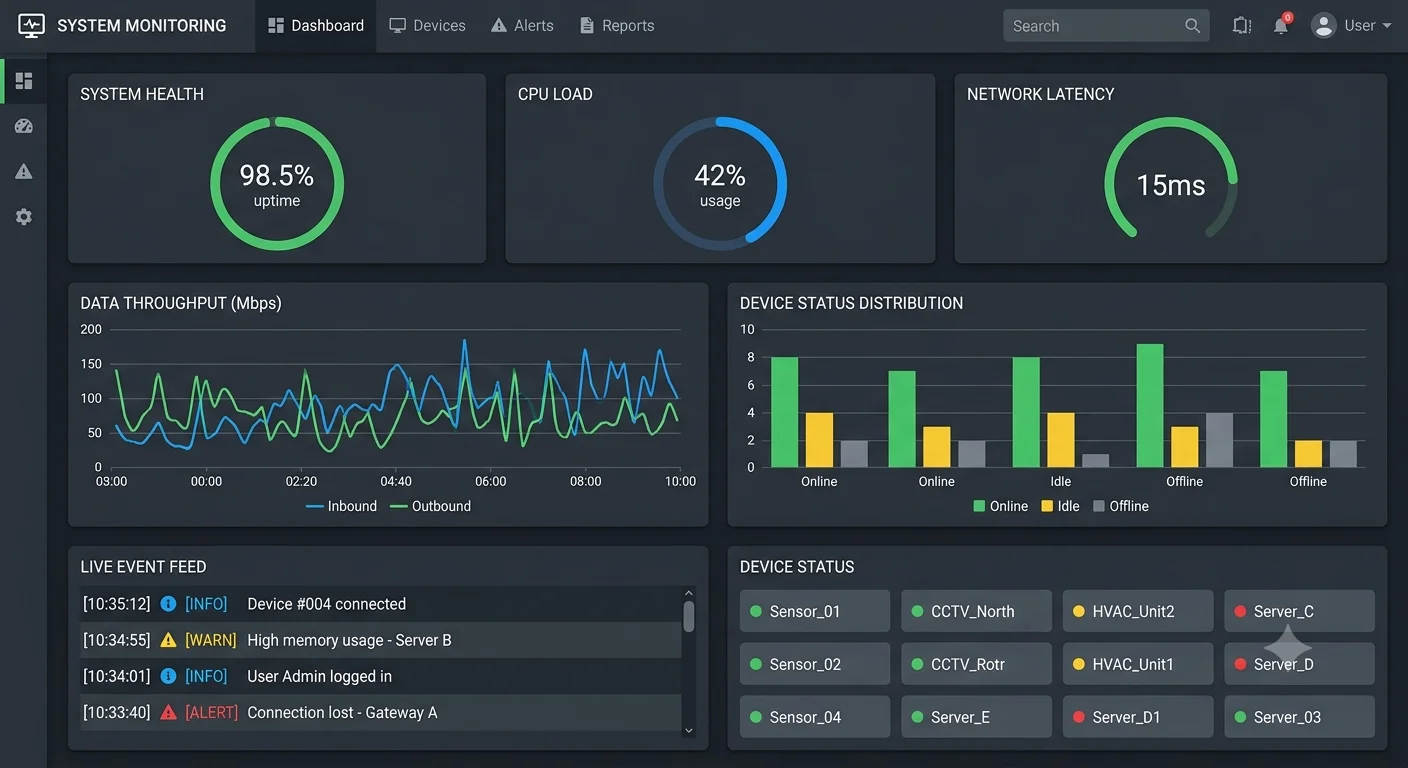1408x768 pixels.
Task: Click the notification bell icon
Action: point(1281,26)
